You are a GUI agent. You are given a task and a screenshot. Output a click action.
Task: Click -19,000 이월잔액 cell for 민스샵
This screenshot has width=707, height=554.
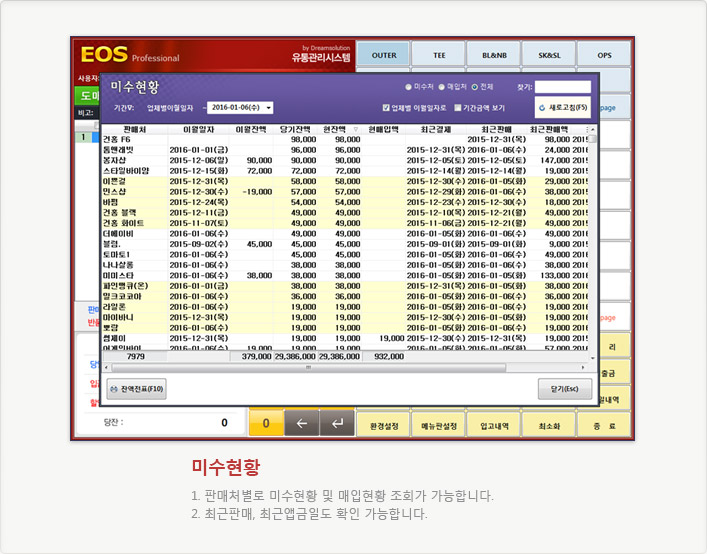click(252, 192)
